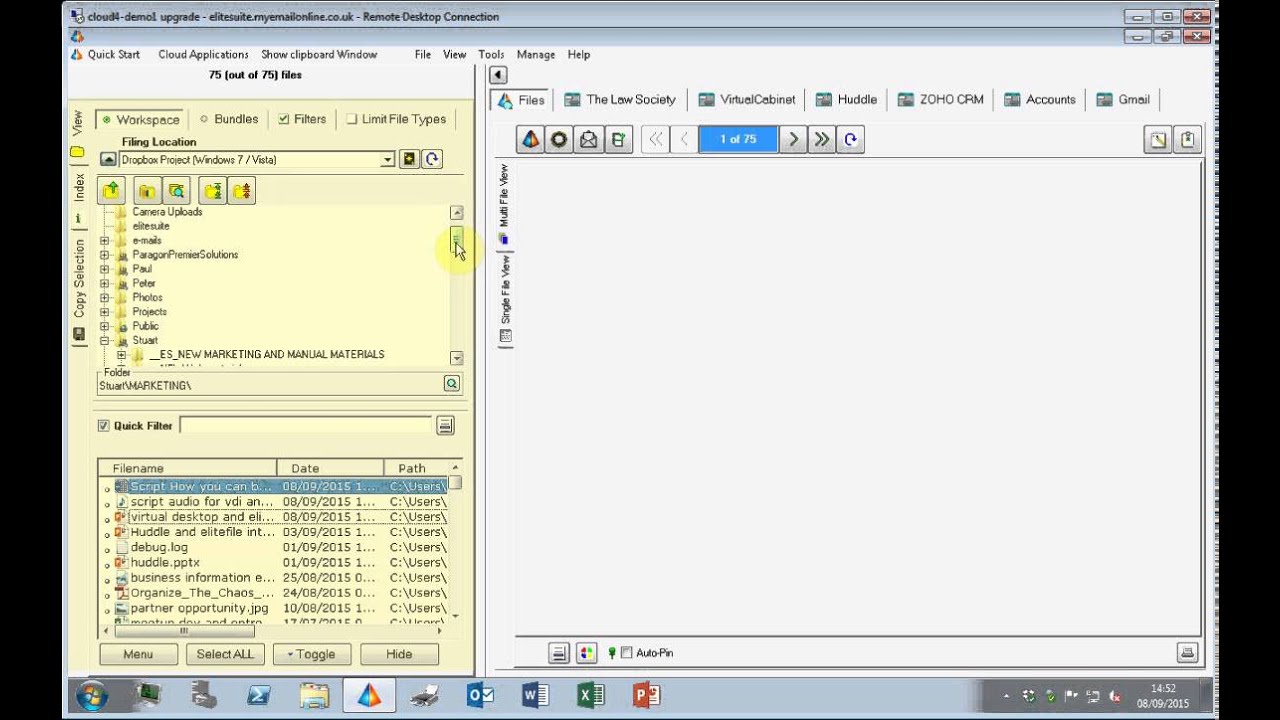Click the Menu button below file list
Image resolution: width=1280 pixels, height=720 pixels.
click(138, 654)
